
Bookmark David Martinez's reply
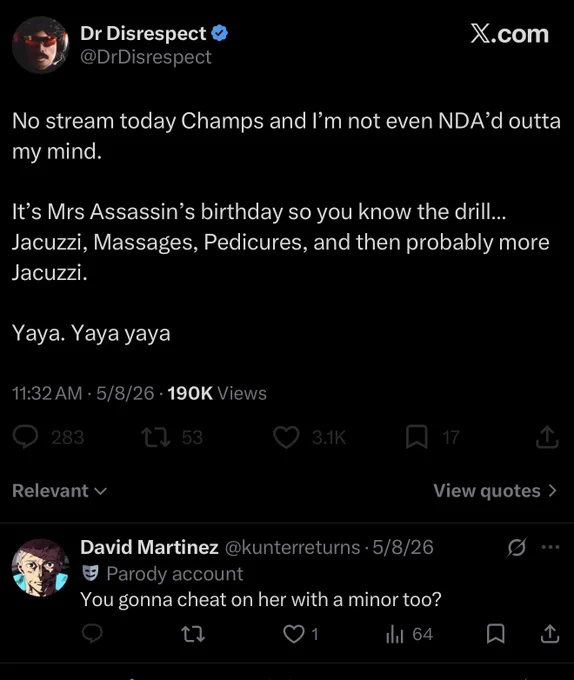tap(496, 634)
